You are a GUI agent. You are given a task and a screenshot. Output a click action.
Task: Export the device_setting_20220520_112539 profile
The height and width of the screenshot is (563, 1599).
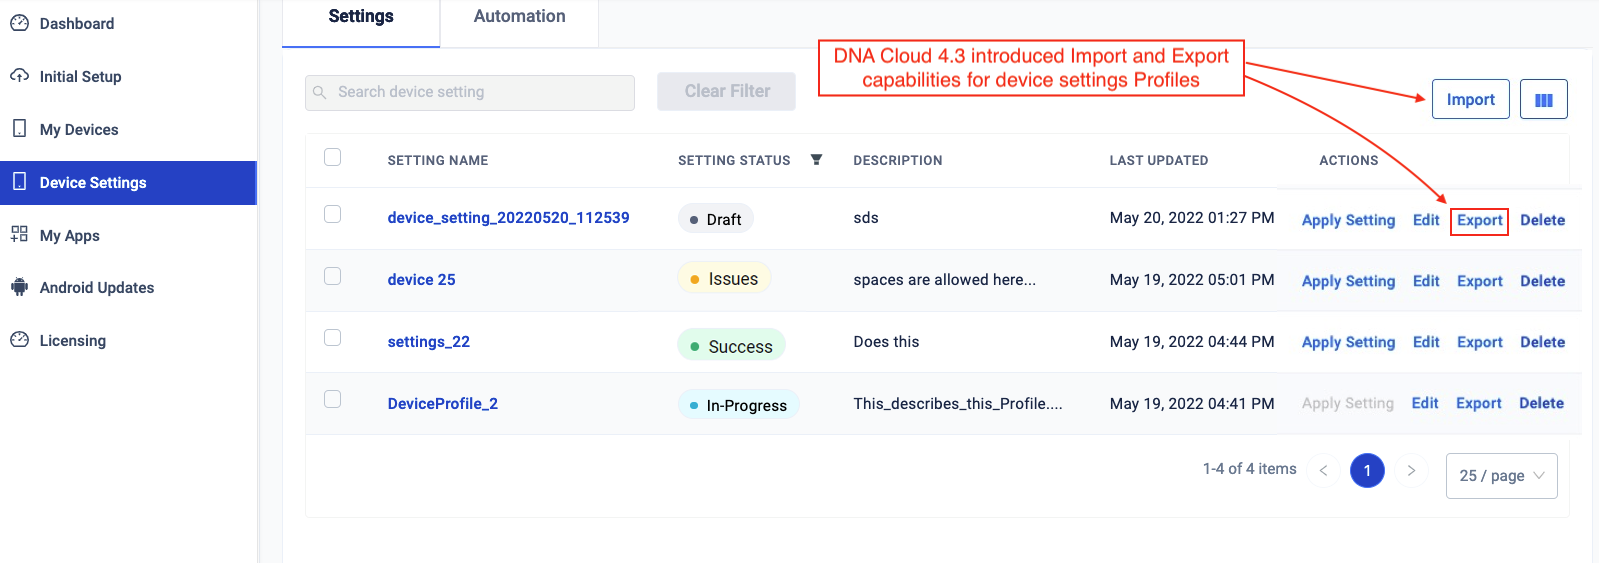pos(1479,220)
